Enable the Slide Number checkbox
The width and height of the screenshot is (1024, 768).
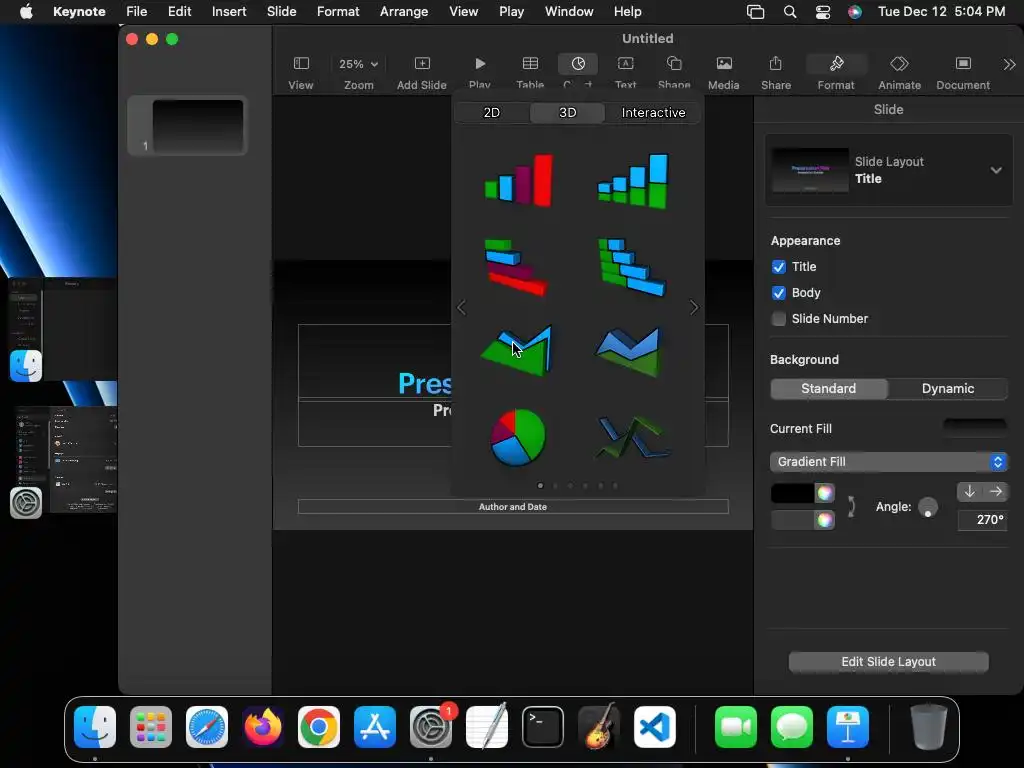778,319
